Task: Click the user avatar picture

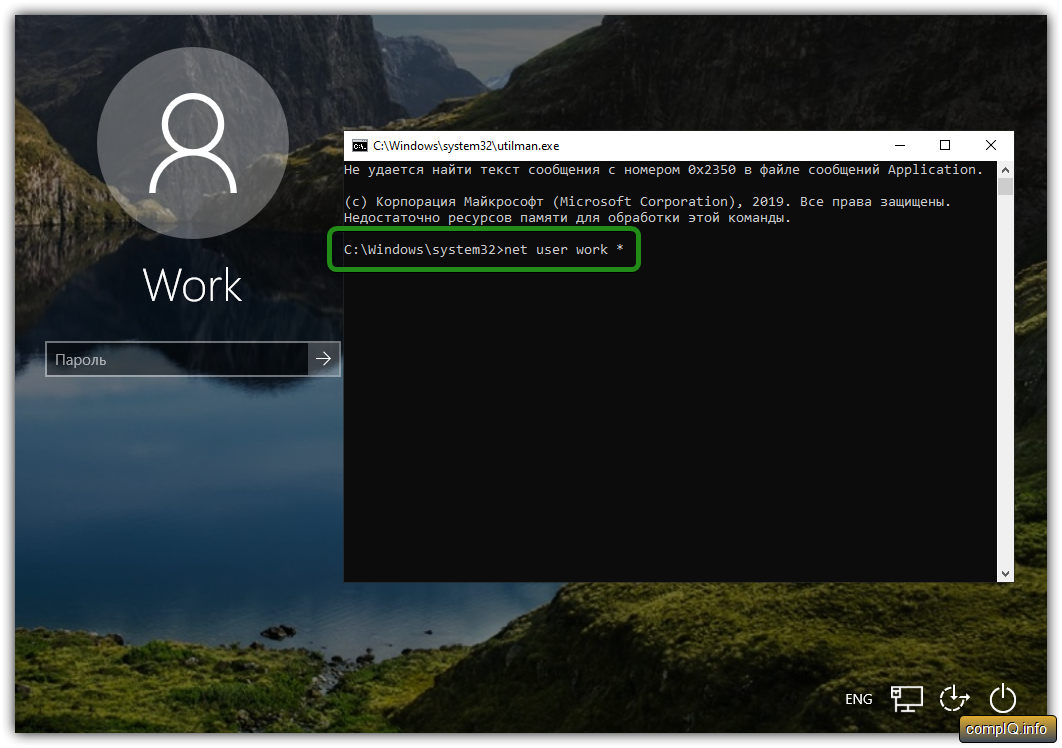Action: click(192, 142)
